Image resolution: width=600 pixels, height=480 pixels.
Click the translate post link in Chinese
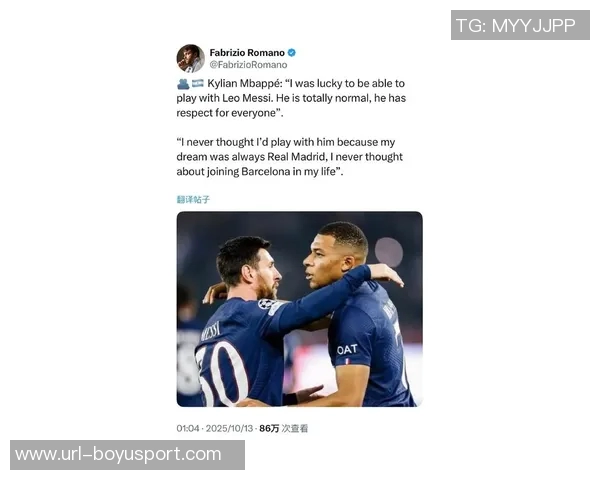point(193,199)
